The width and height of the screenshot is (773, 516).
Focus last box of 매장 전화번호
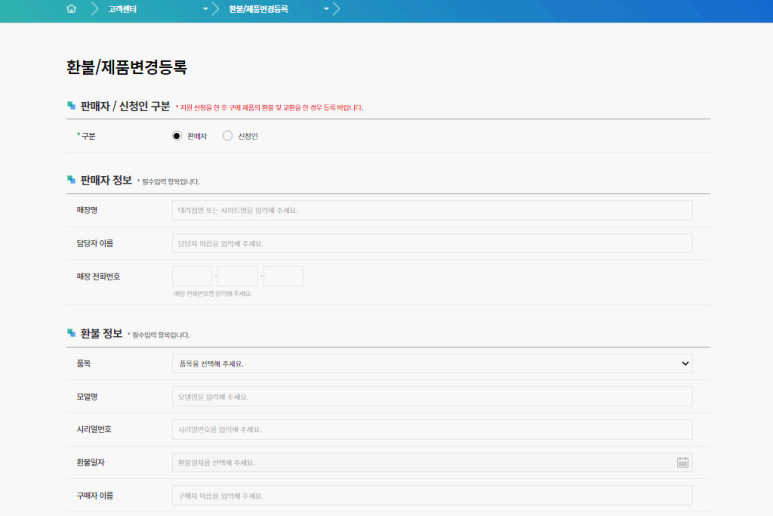[283, 276]
